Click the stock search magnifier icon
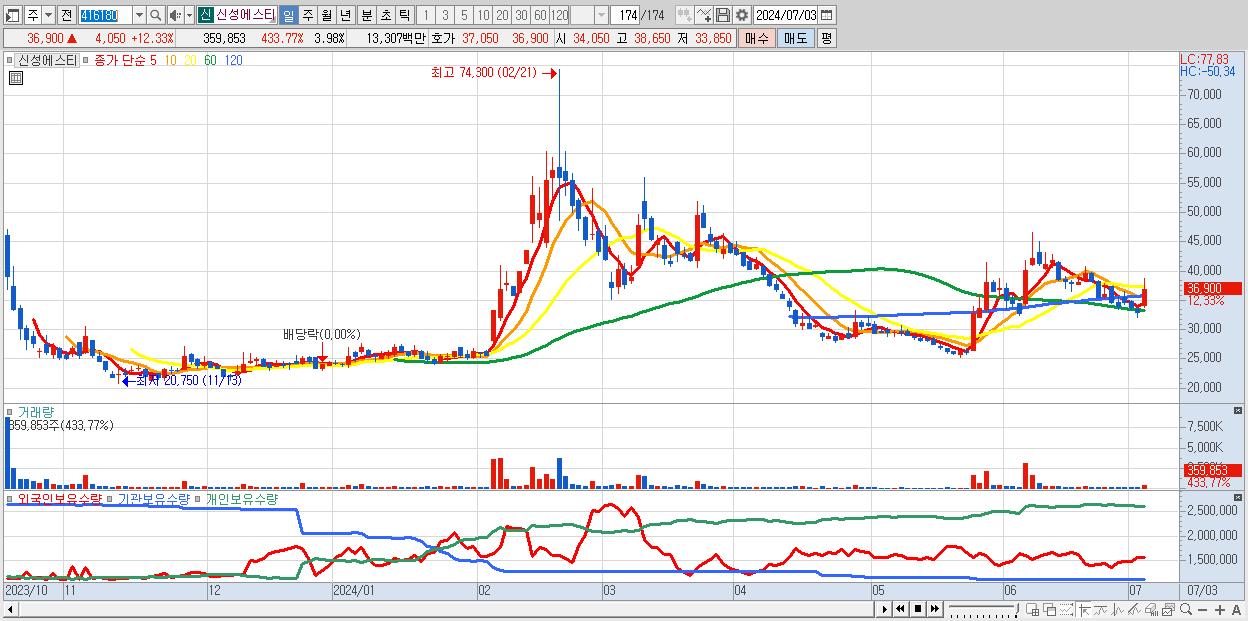Screen dimensions: 1248x621 pyautogui.click(x=156, y=15)
